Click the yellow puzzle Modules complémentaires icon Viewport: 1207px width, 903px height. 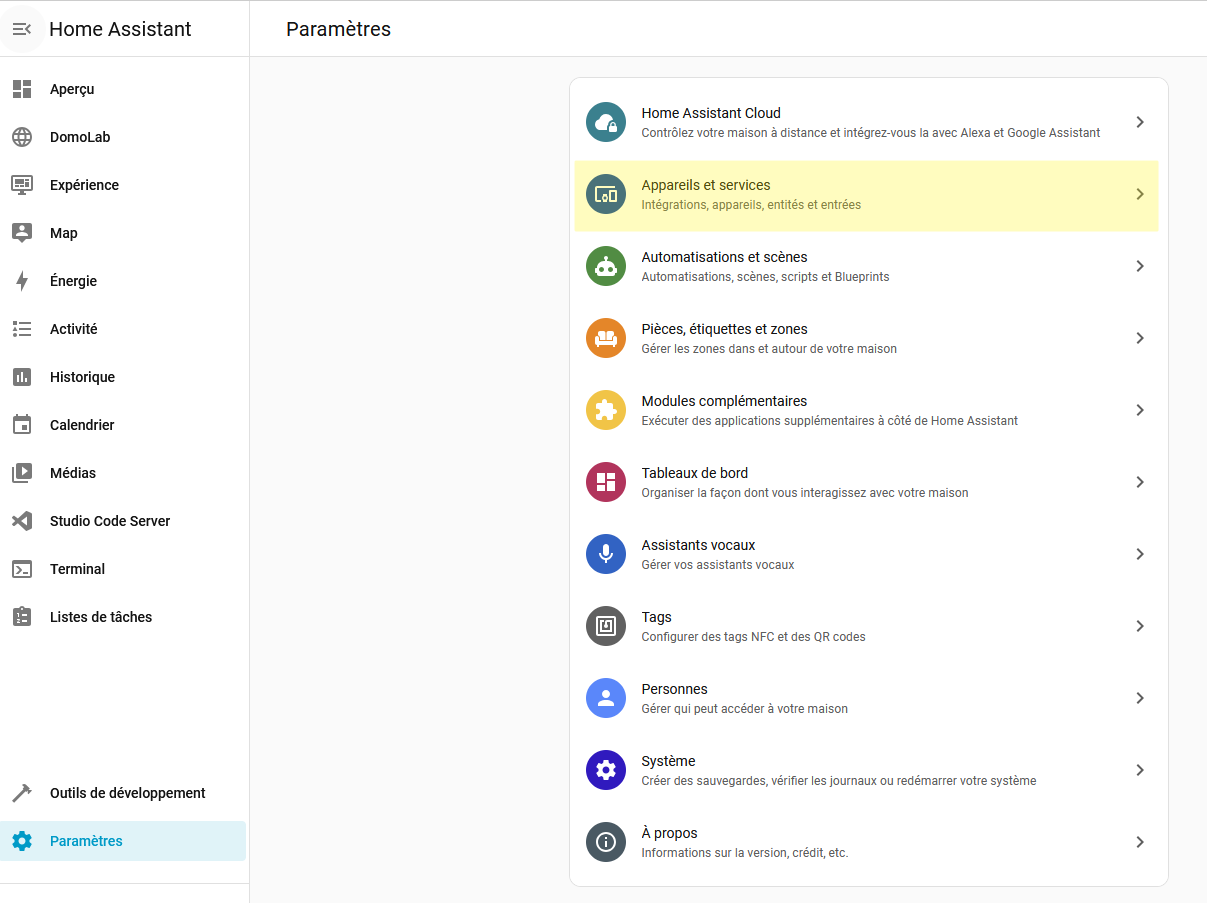coord(605,410)
